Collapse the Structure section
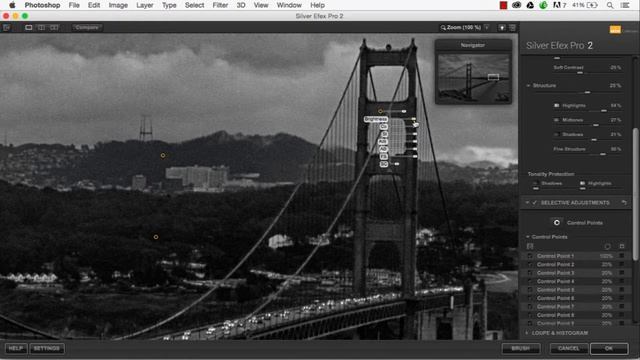 tap(528, 85)
